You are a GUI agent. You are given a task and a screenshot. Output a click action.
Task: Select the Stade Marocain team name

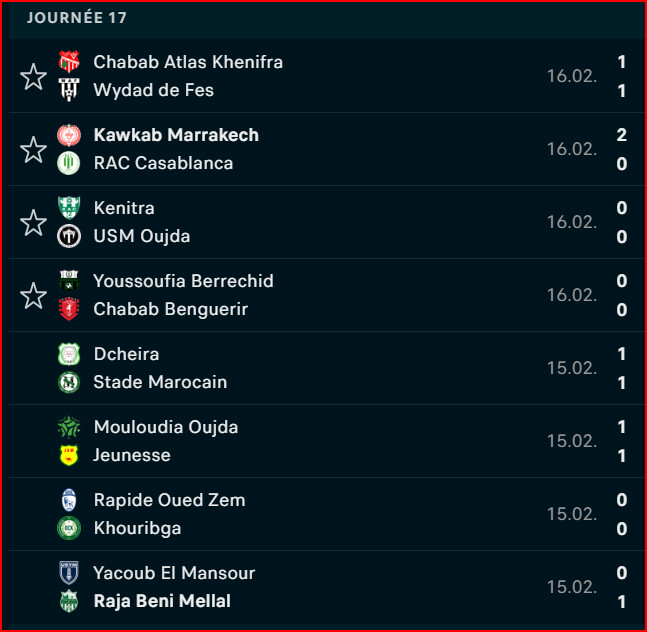[160, 382]
